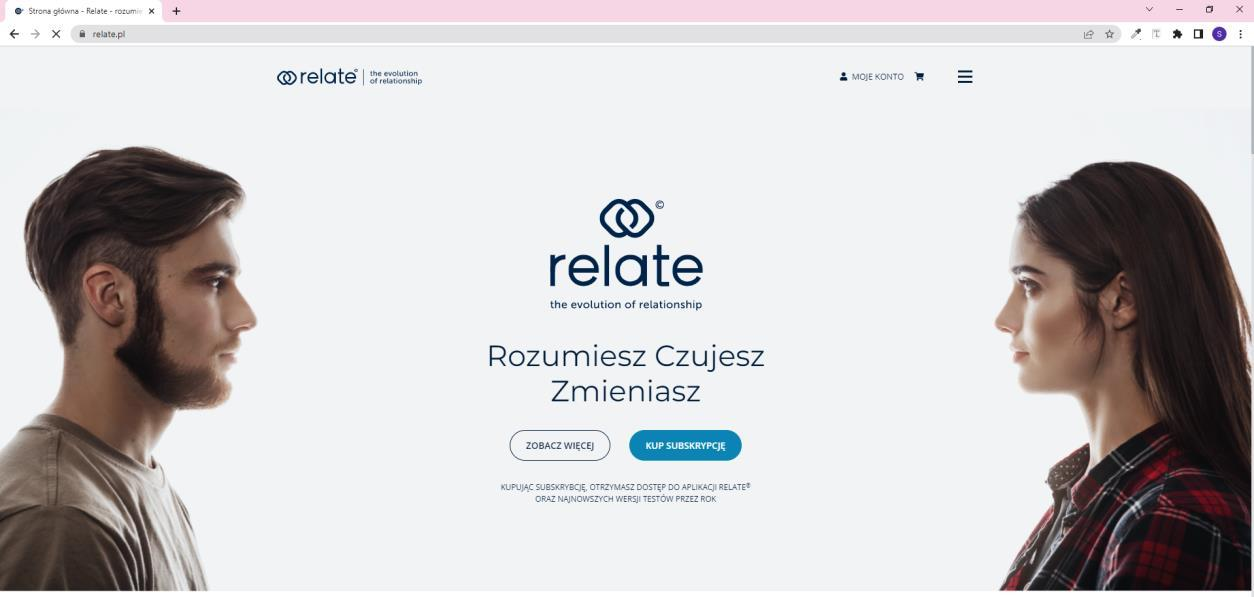Click the relate logo in header
Screen dimensions: 1254x597
(349, 77)
